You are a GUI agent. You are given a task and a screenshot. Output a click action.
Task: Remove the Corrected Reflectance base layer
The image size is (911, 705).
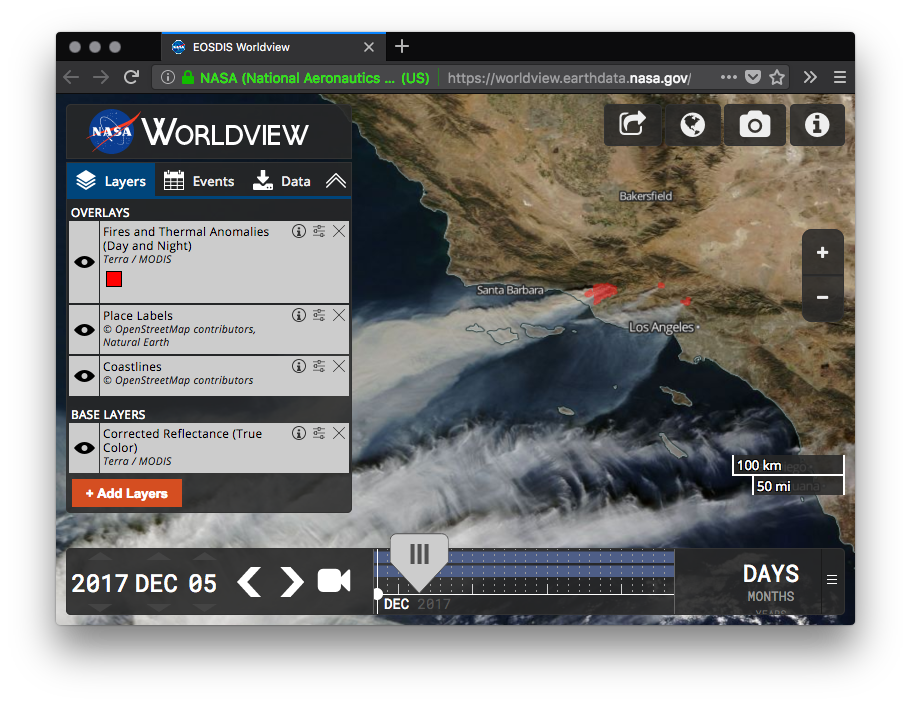tap(339, 433)
